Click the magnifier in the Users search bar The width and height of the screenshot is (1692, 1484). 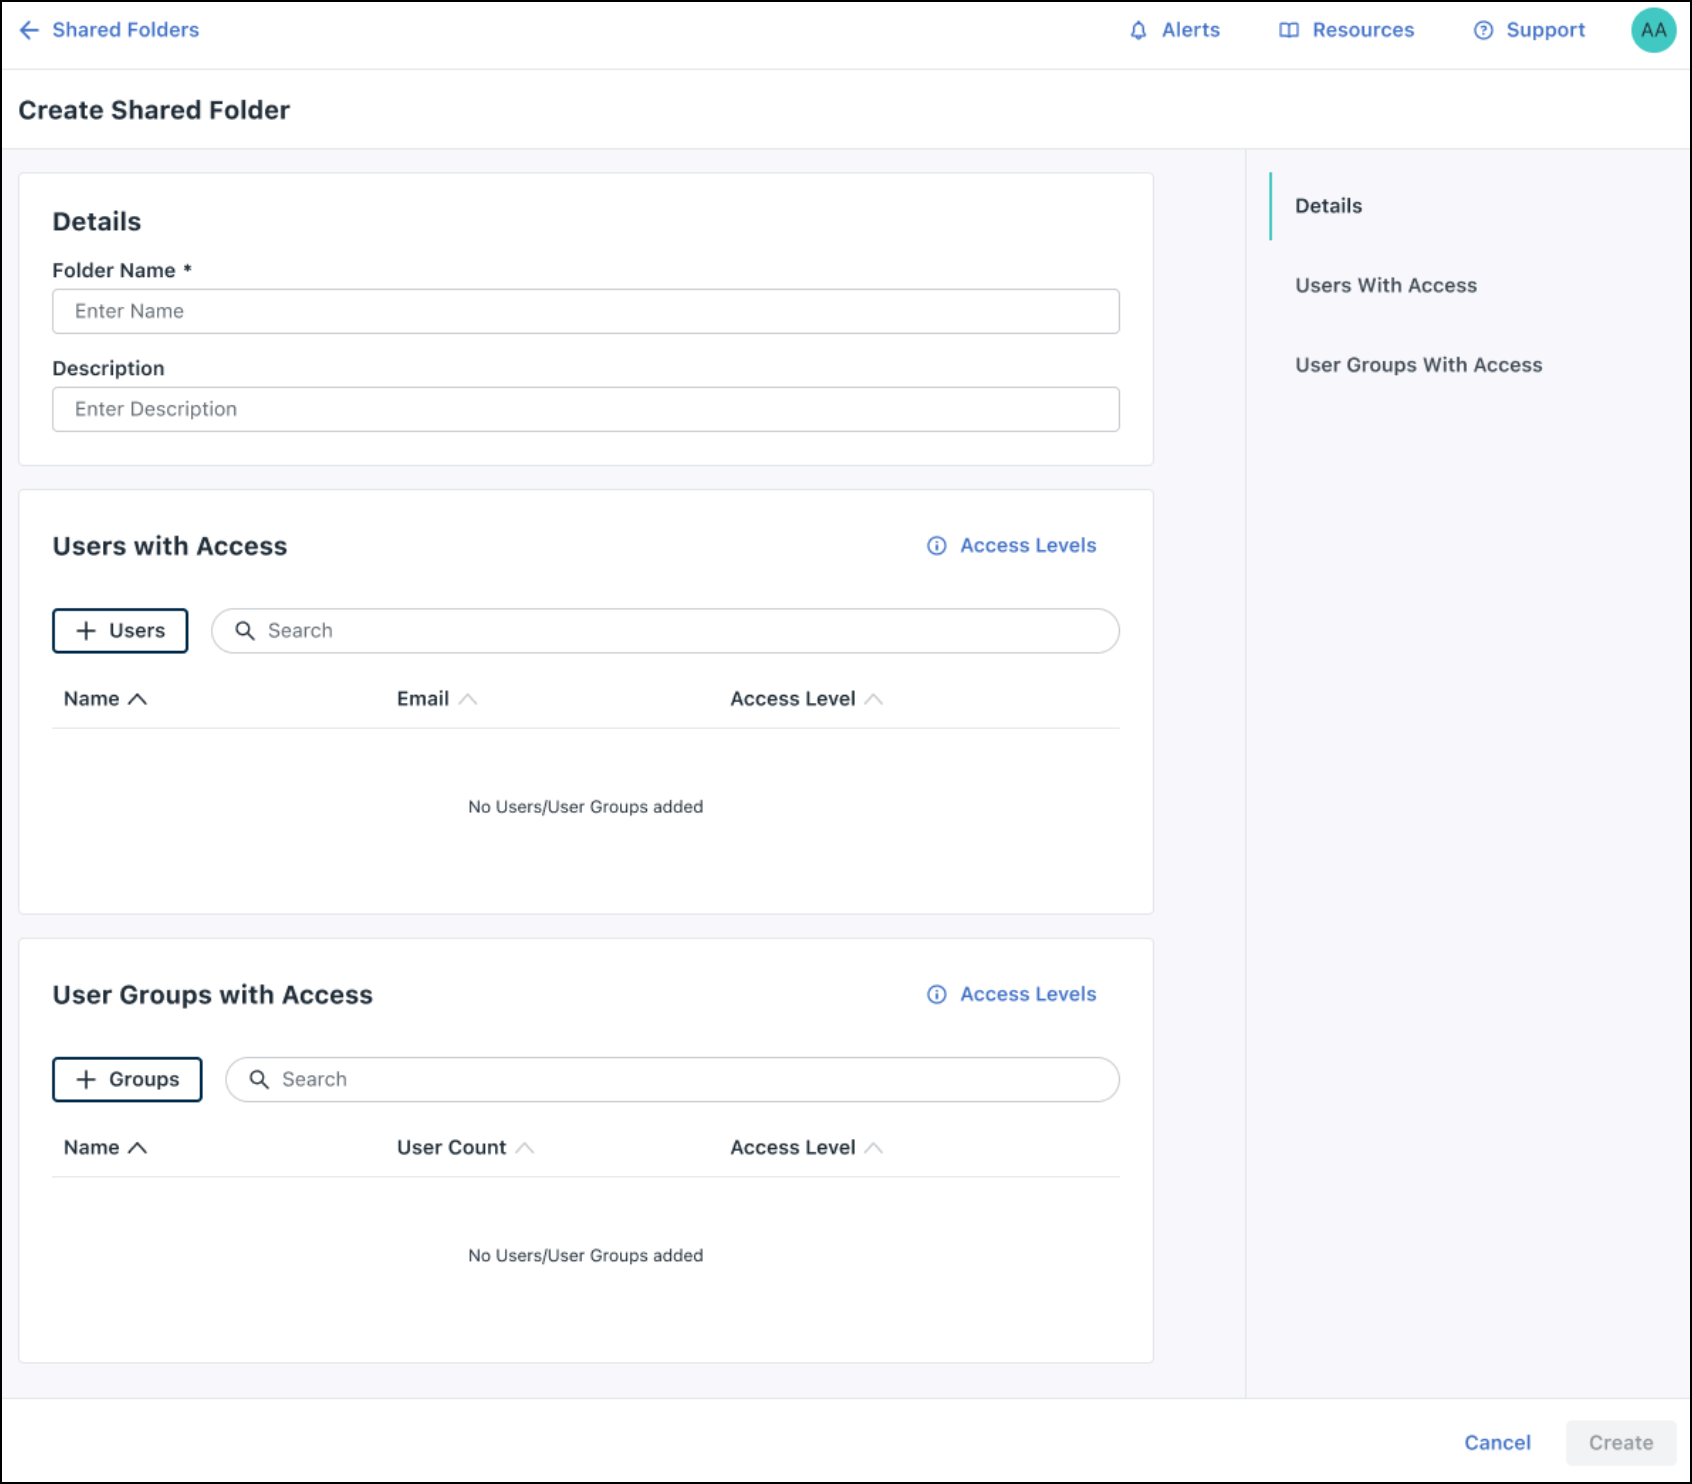coord(246,631)
